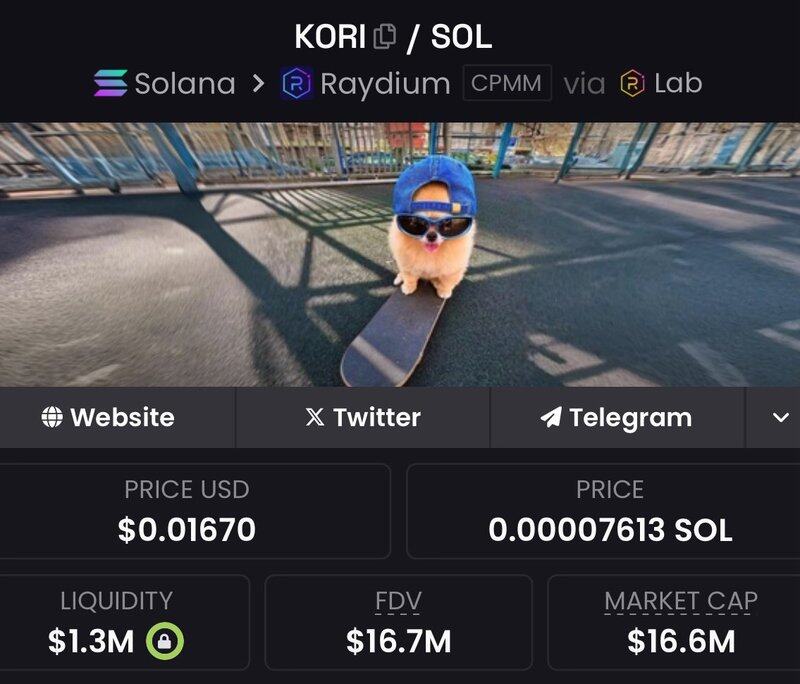Click the Telegram paper plane icon

[551, 417]
